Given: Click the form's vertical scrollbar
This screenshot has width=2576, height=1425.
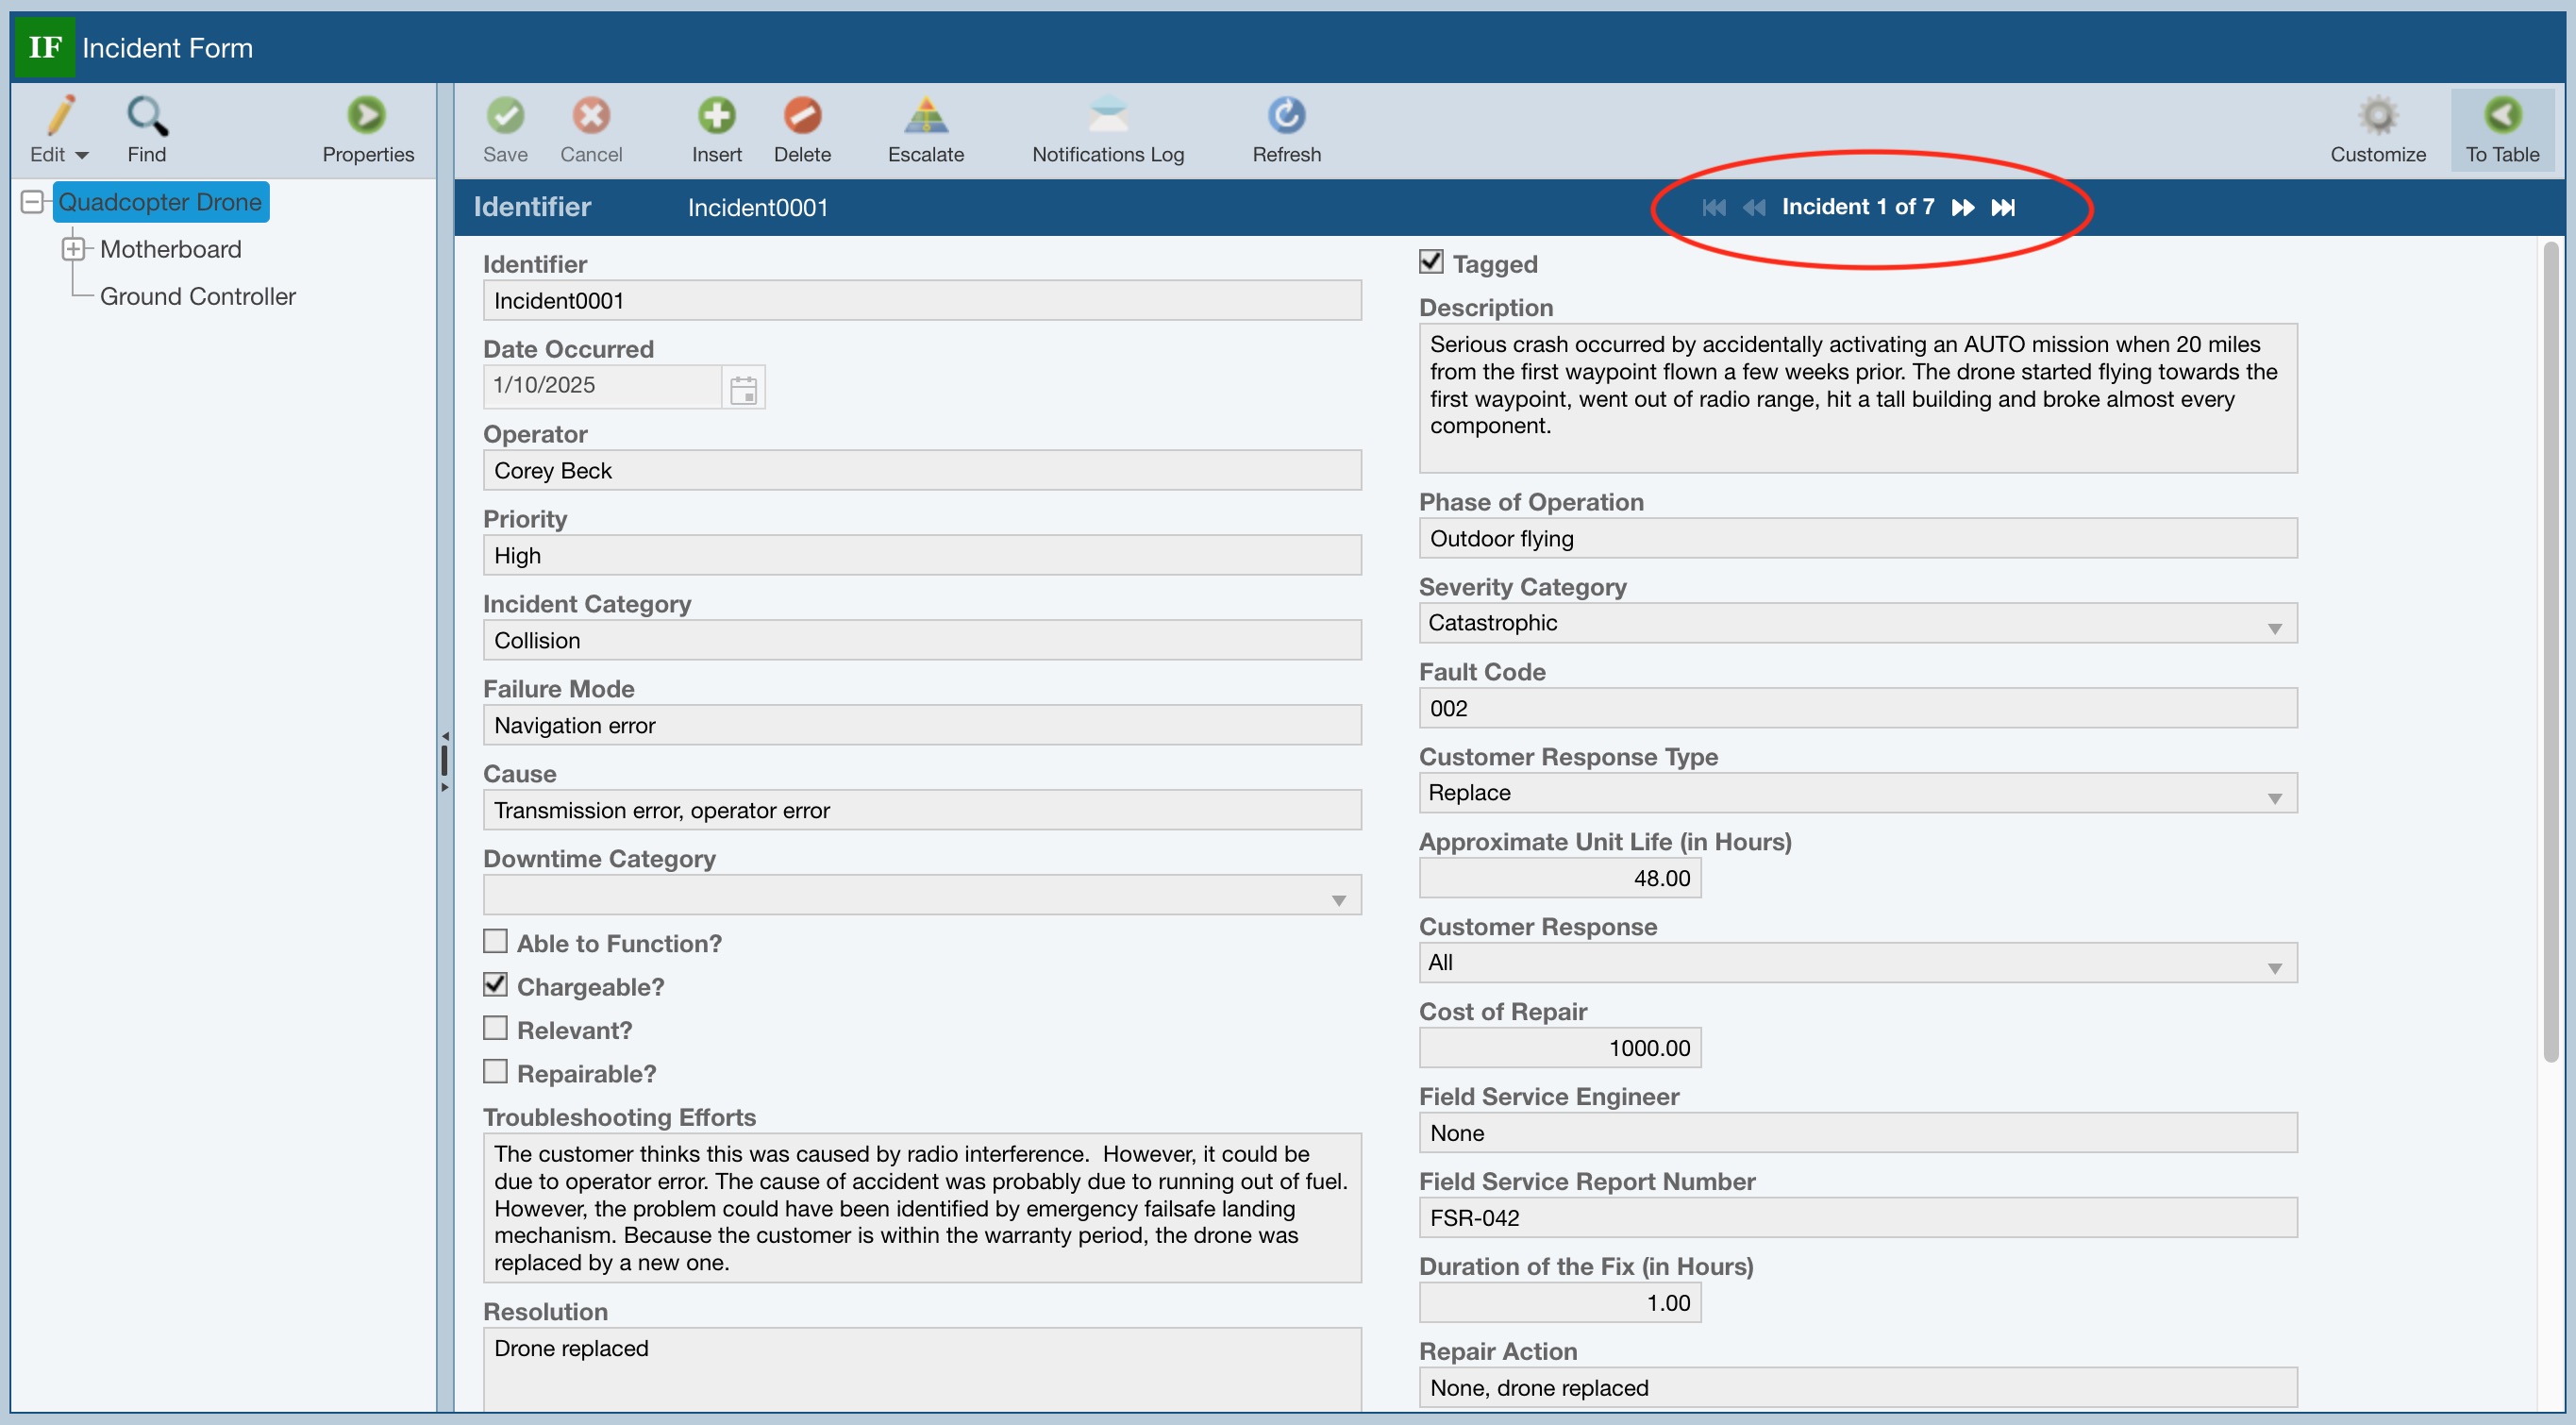Looking at the screenshot, I should [2551, 652].
